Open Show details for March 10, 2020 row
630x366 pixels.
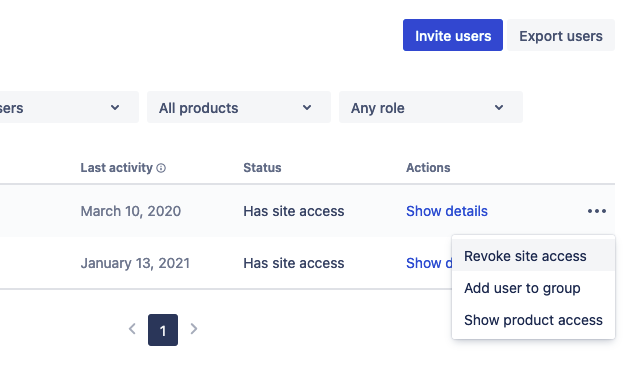447,211
